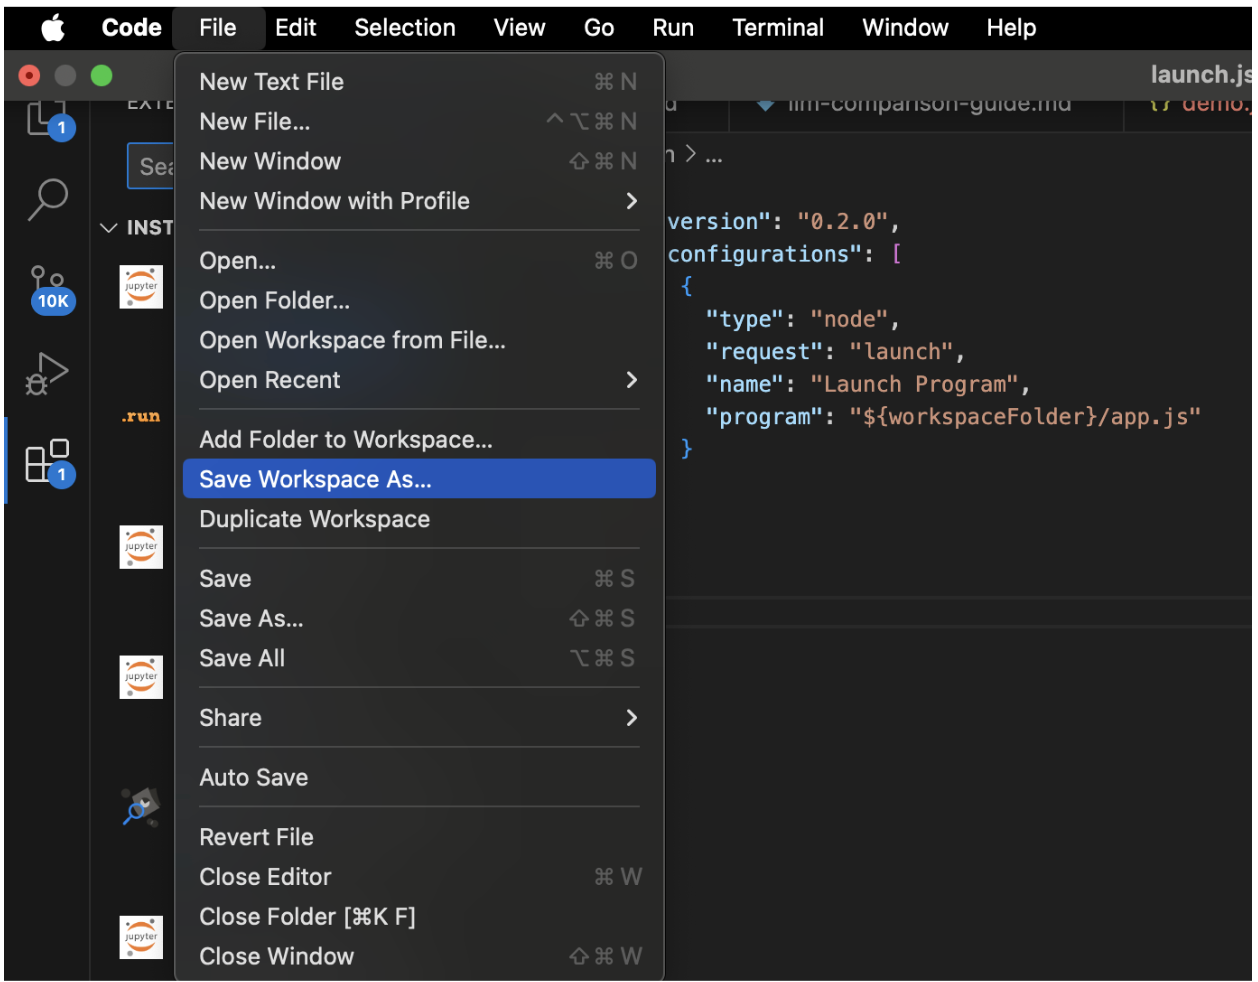Open the View menu
Screen dimensions: 1258x982
(519, 28)
